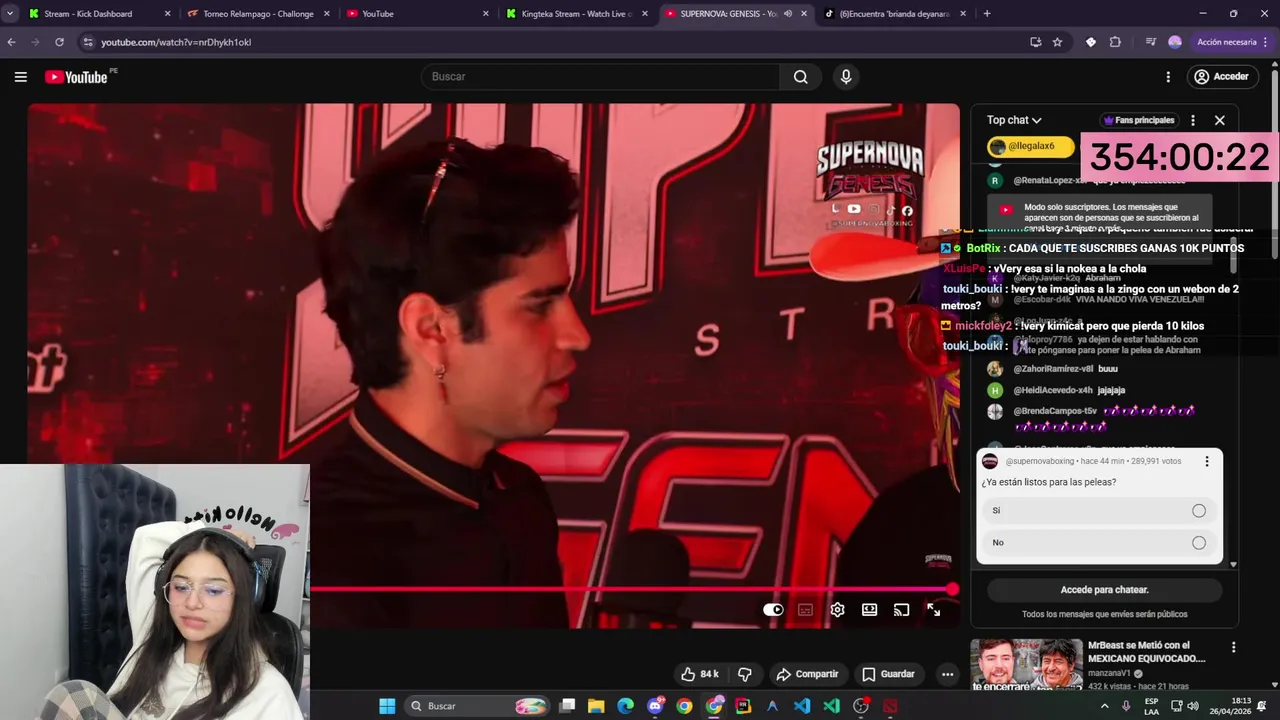Open media control icon in browser toolbar
This screenshot has height=720, width=1280.
1151,42
